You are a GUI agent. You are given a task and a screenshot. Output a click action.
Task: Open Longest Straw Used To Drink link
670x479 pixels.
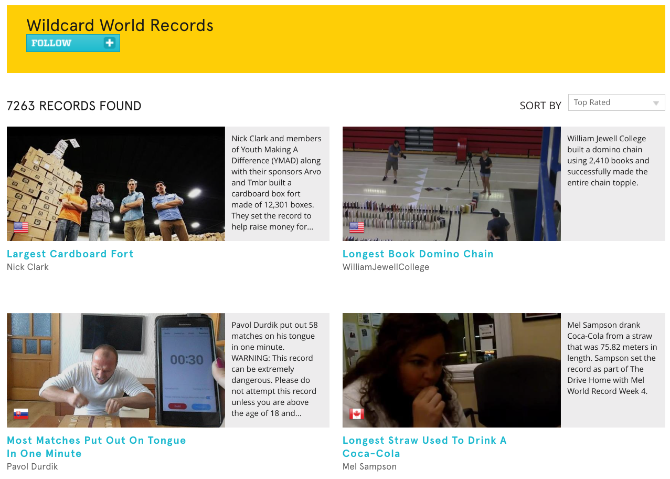(424, 447)
